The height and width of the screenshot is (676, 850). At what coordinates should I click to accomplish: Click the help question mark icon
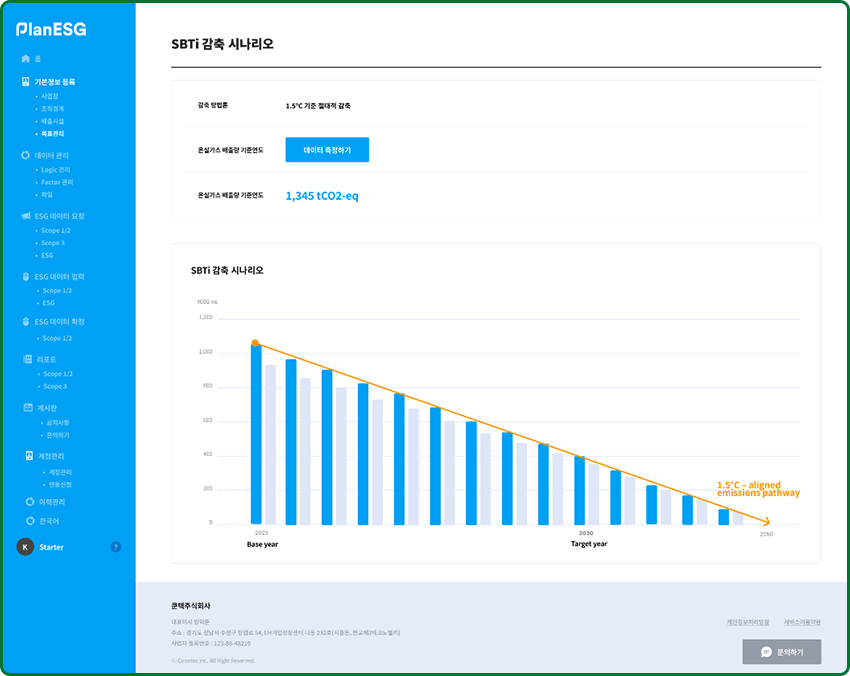pos(116,547)
